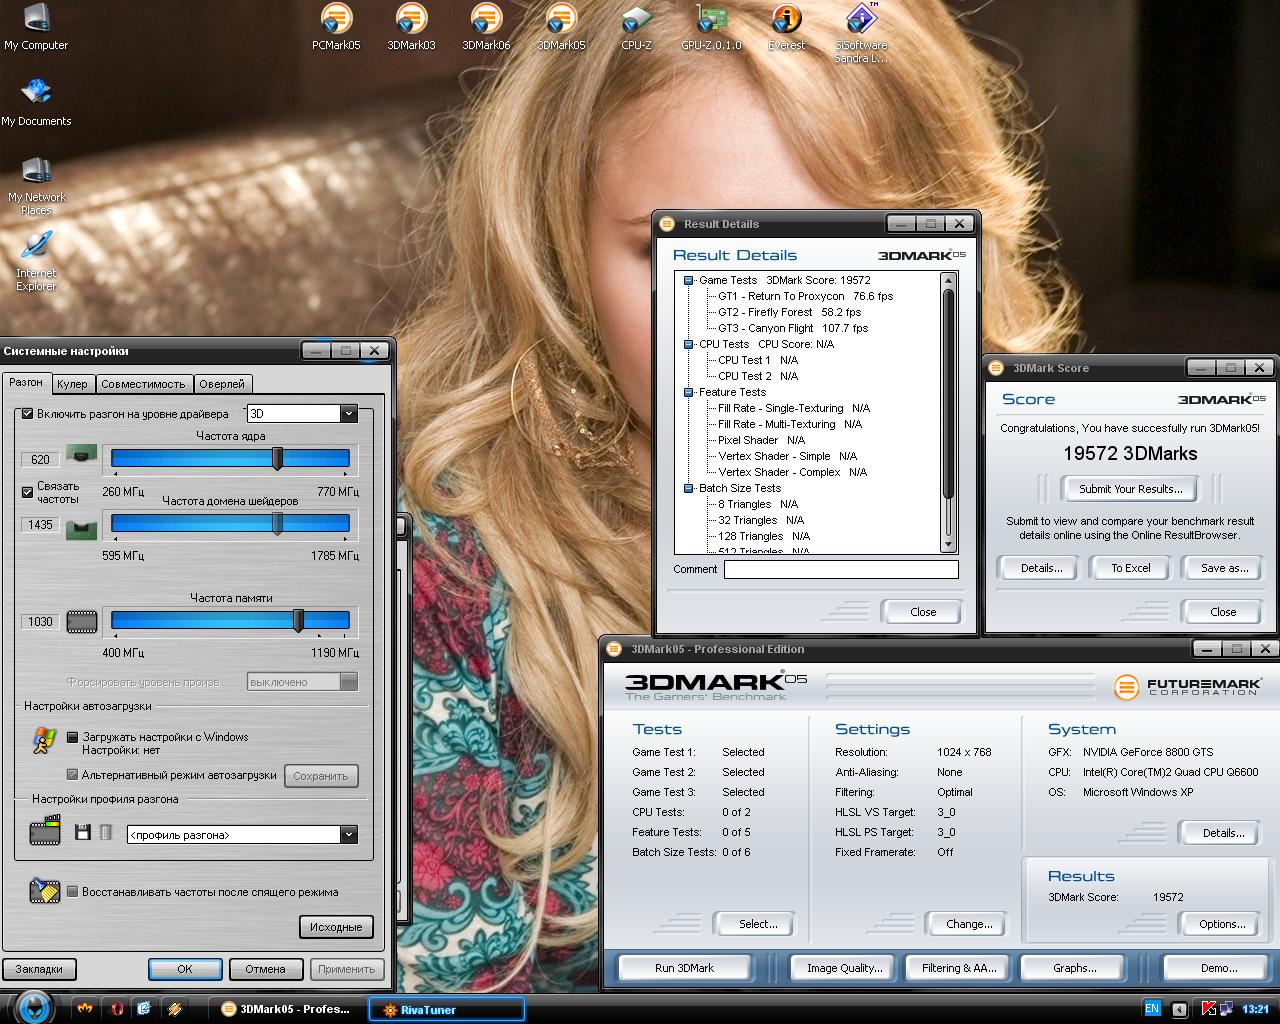Open My Computer on the desktop
The image size is (1280, 1024).
[x=36, y=26]
